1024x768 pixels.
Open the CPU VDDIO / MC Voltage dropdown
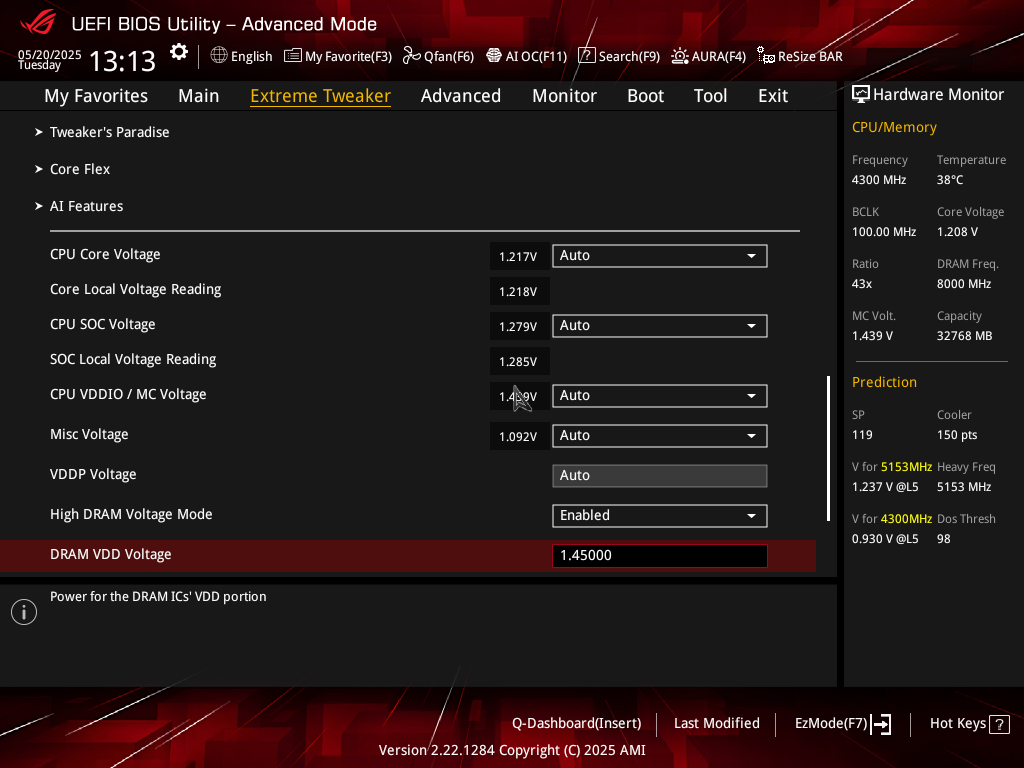pos(660,395)
